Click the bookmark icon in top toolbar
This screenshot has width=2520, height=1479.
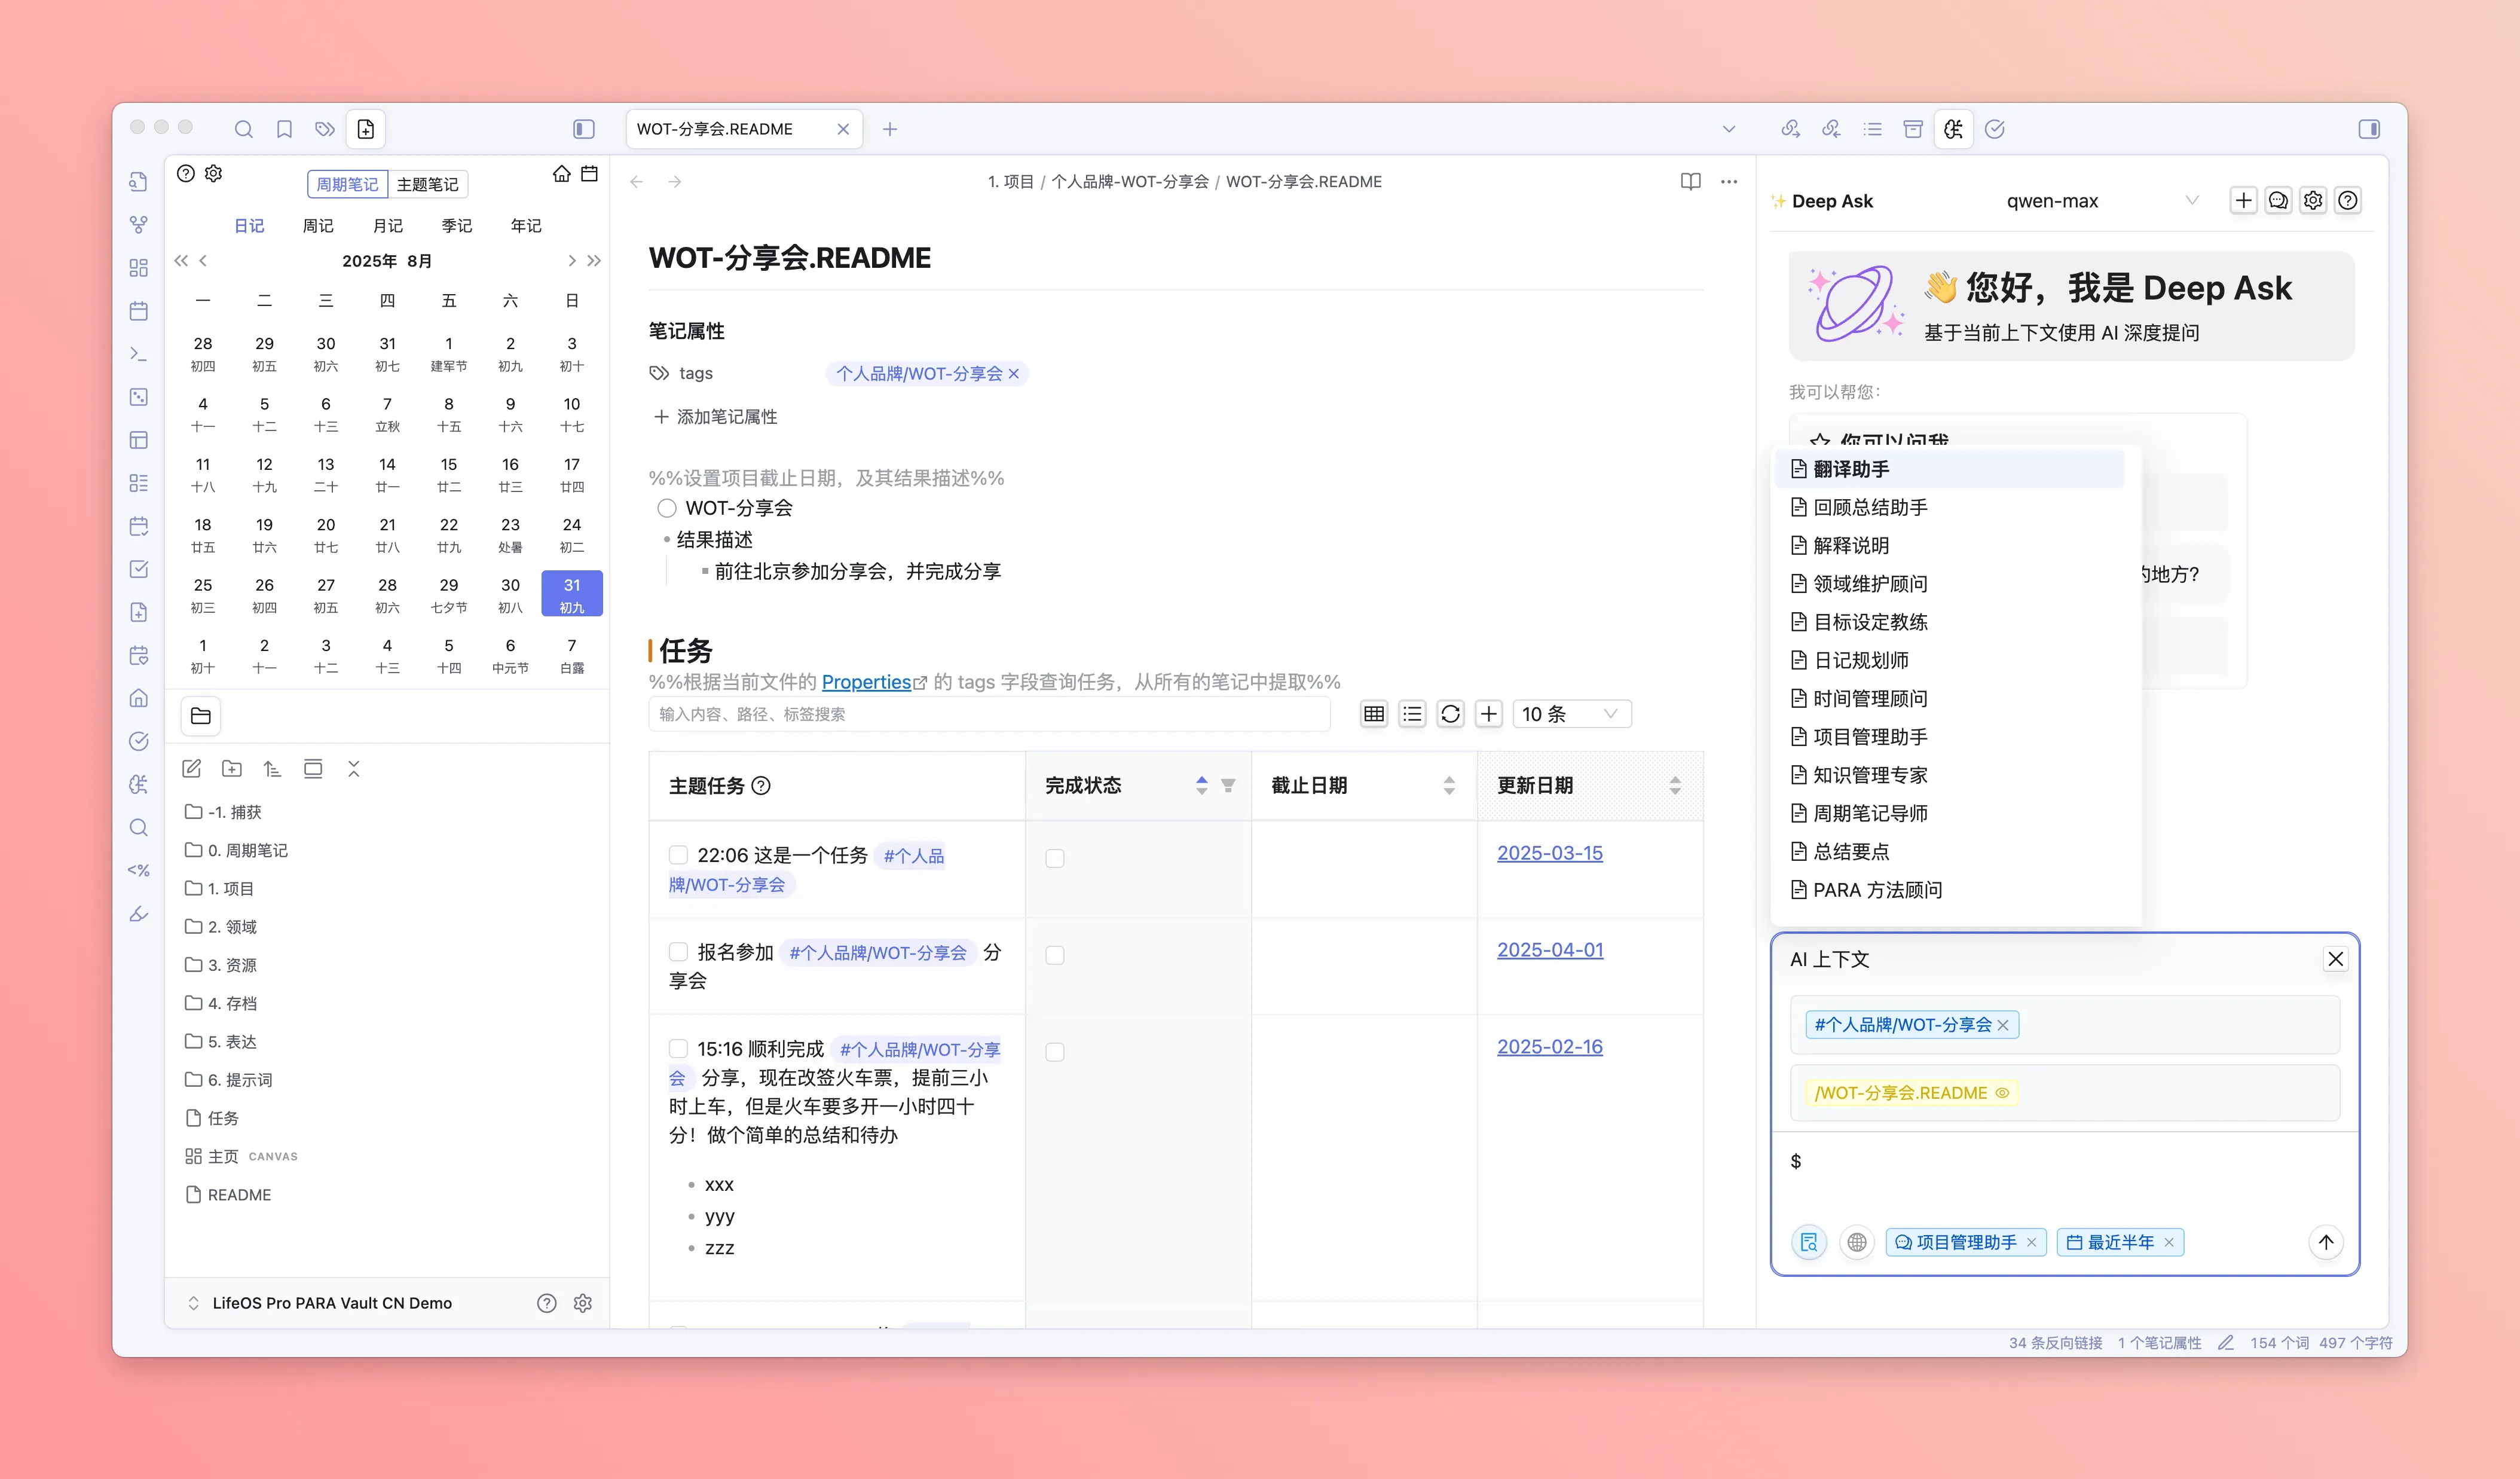pos(284,129)
